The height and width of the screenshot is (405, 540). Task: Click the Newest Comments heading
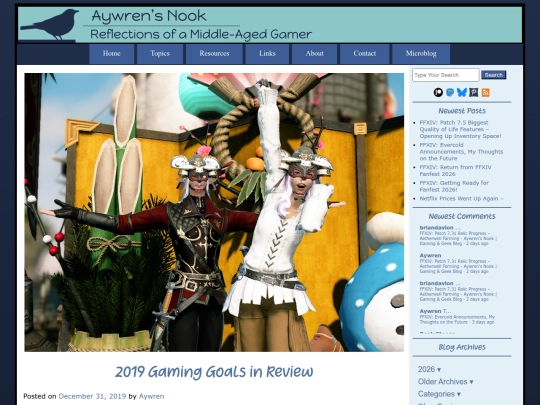click(462, 216)
